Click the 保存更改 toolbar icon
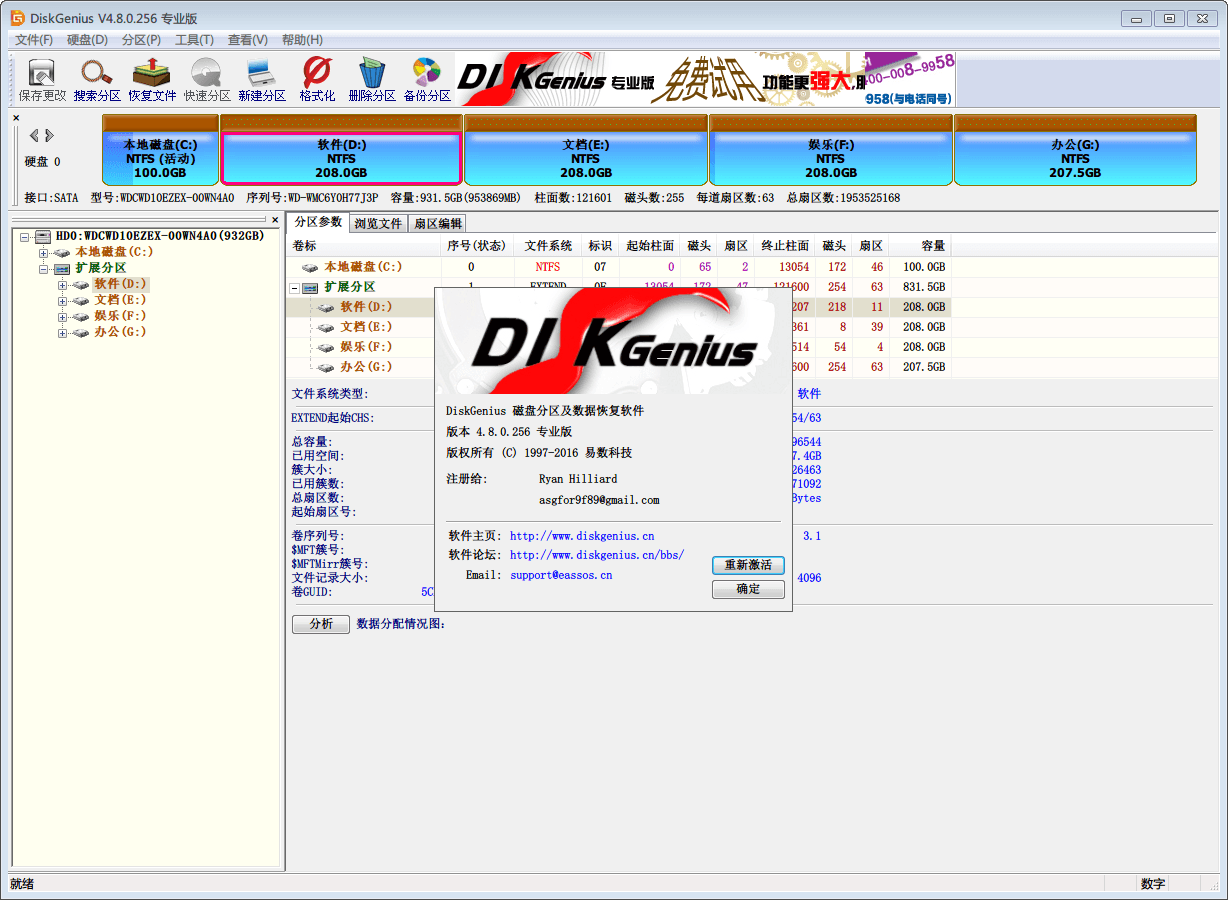This screenshot has width=1228, height=900. [42, 80]
